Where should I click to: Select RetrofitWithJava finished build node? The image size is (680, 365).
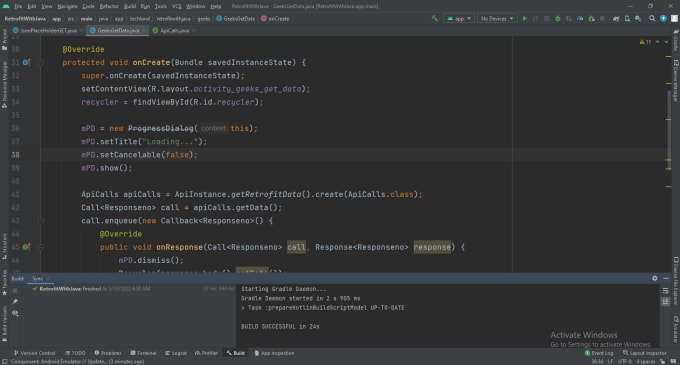point(91,289)
